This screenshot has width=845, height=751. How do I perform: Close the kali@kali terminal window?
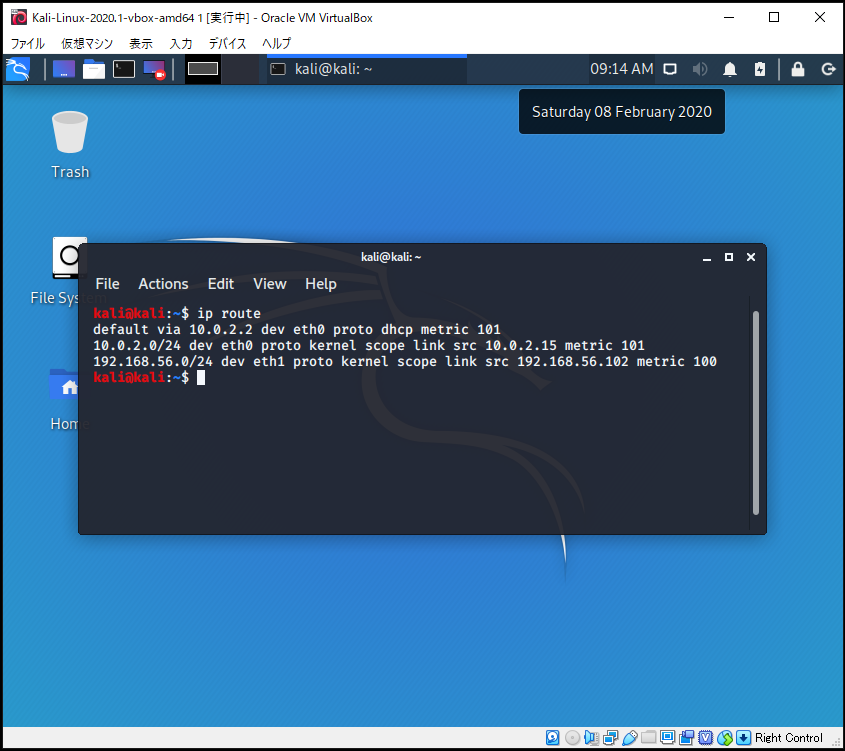coord(751,258)
